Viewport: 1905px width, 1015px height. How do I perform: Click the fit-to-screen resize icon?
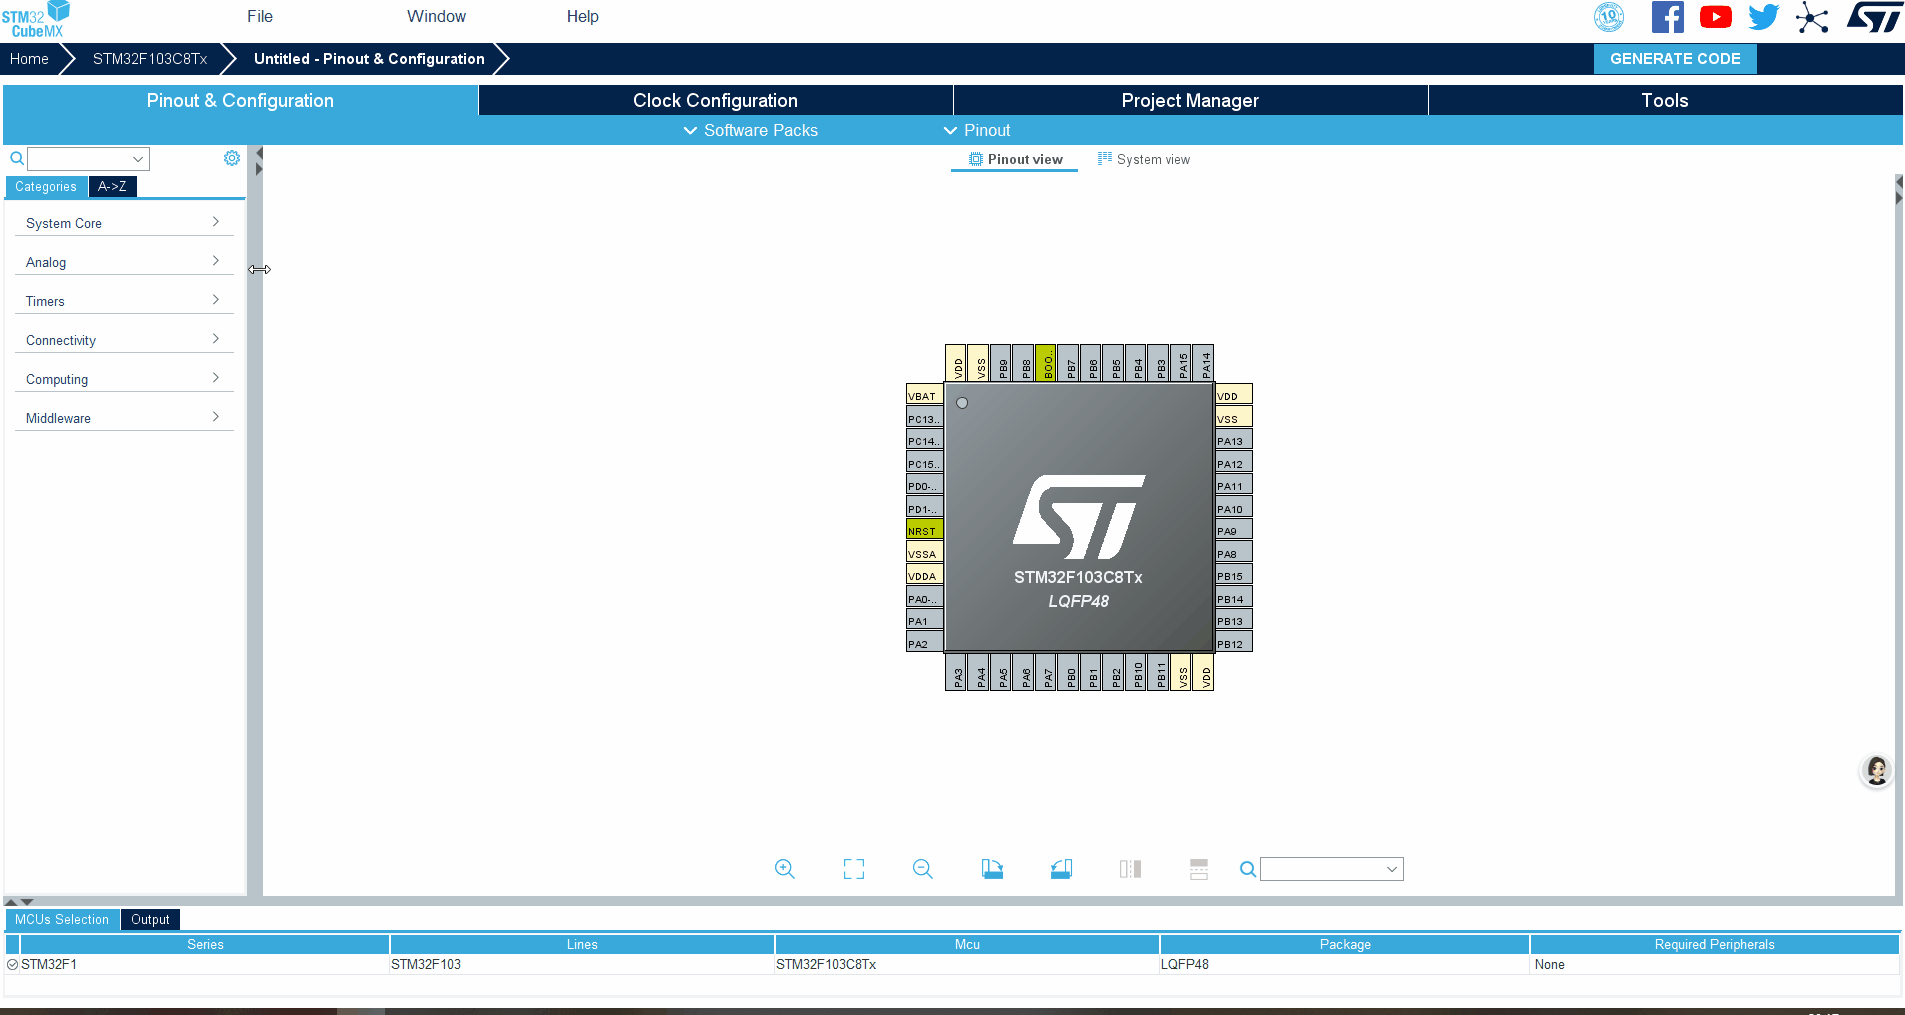coord(854,869)
